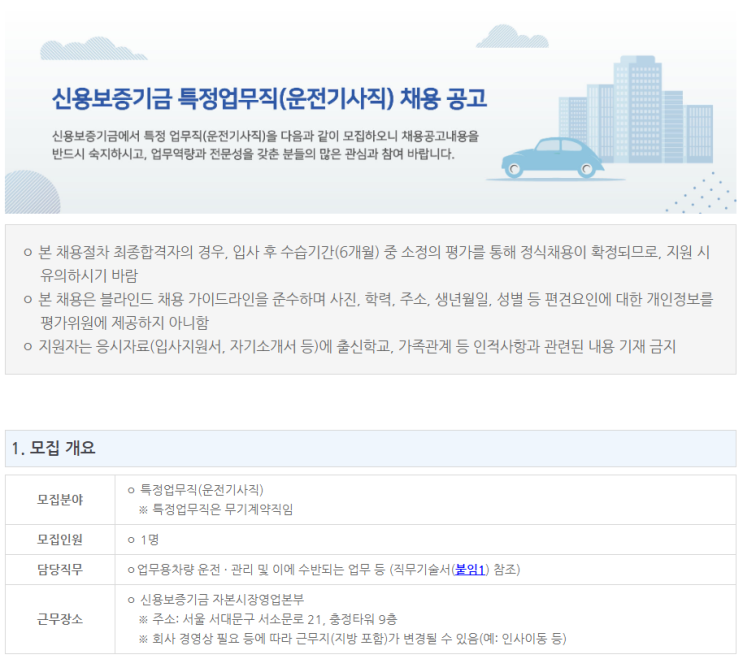Image resolution: width=743 pixels, height=659 pixels.
Task: Select the section heading 1. 모집 개요
Action: tap(54, 448)
